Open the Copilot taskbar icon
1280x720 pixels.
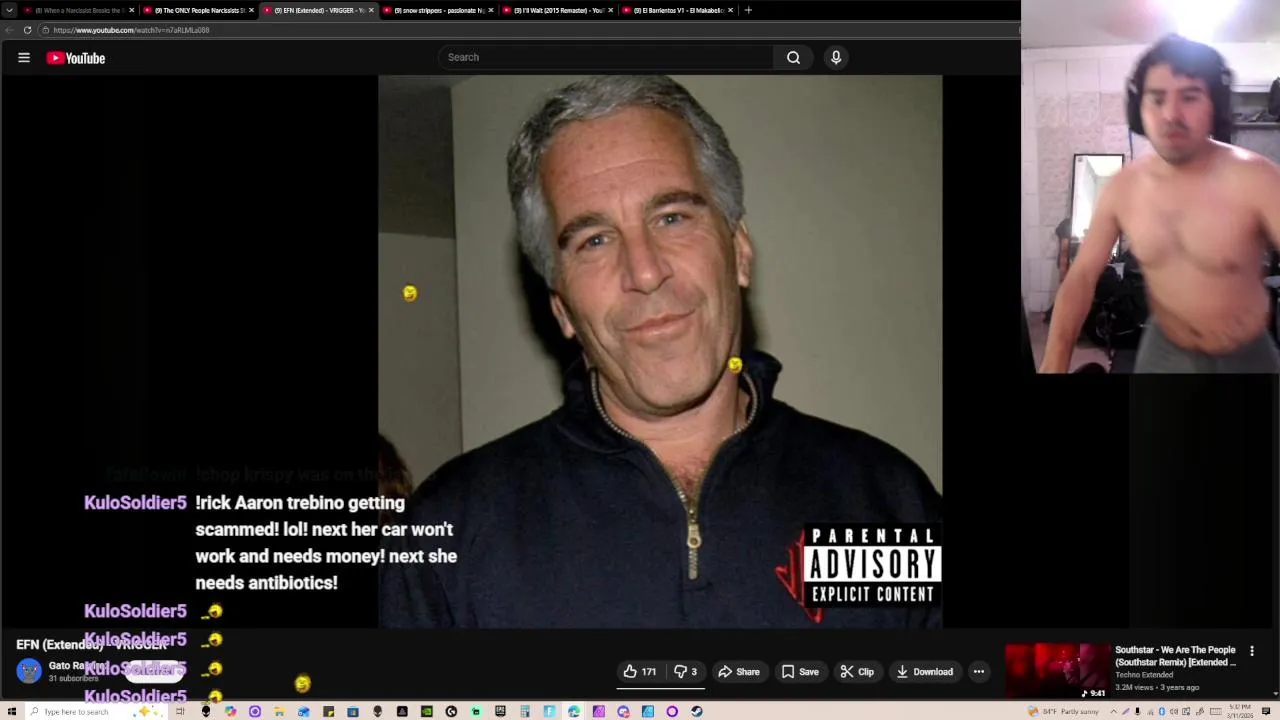pos(230,711)
